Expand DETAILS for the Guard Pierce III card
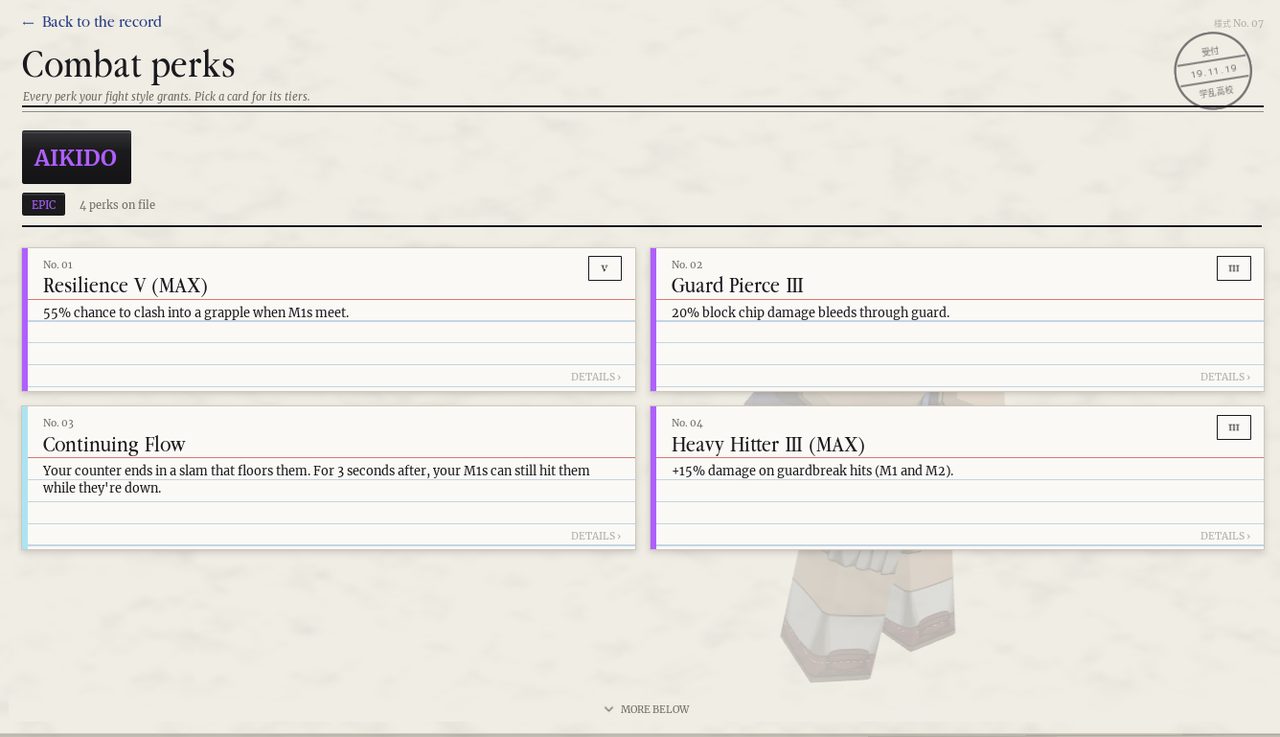This screenshot has height=737, width=1280. pyautogui.click(x=1225, y=377)
